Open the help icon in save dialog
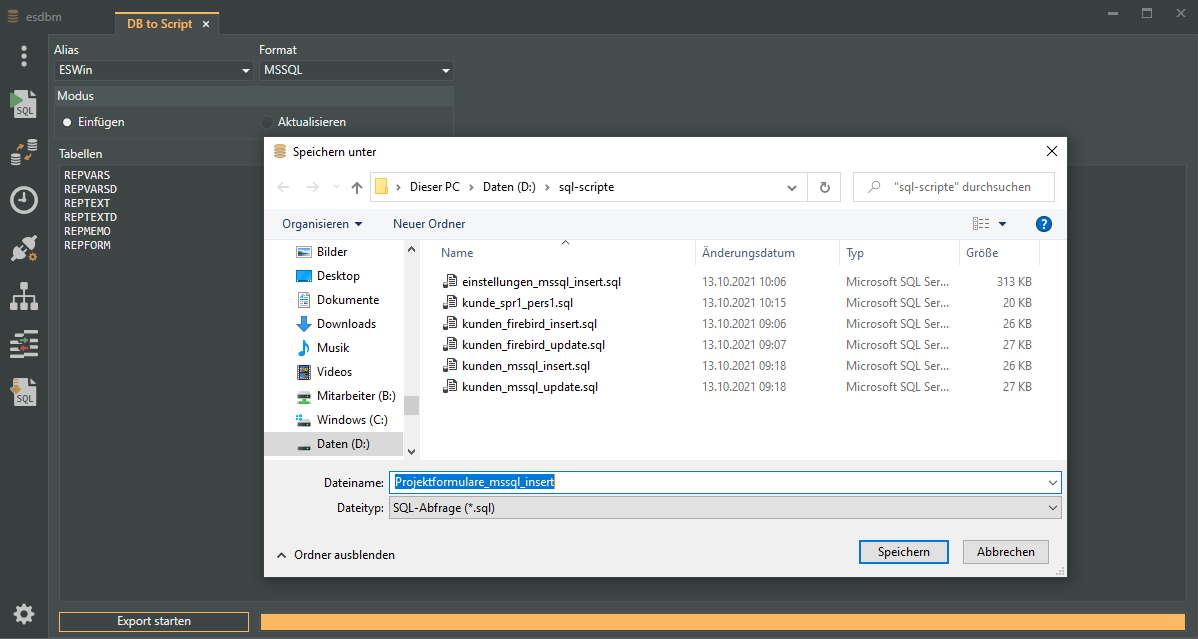The image size is (1198, 639). pyautogui.click(x=1043, y=224)
